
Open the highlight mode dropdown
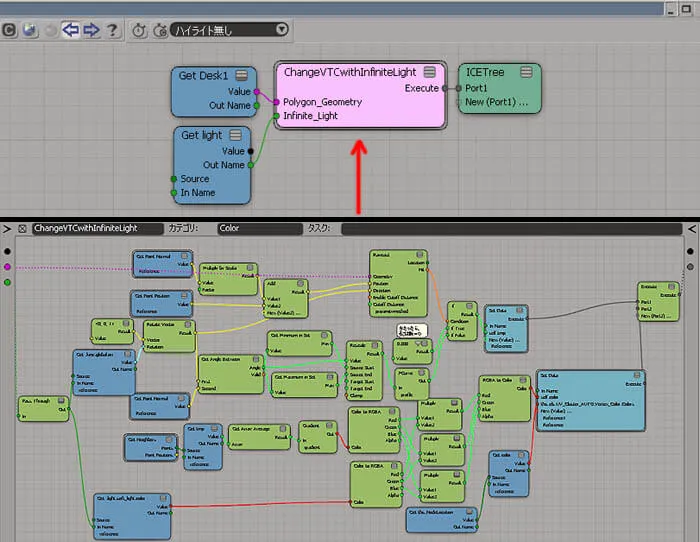pos(229,30)
